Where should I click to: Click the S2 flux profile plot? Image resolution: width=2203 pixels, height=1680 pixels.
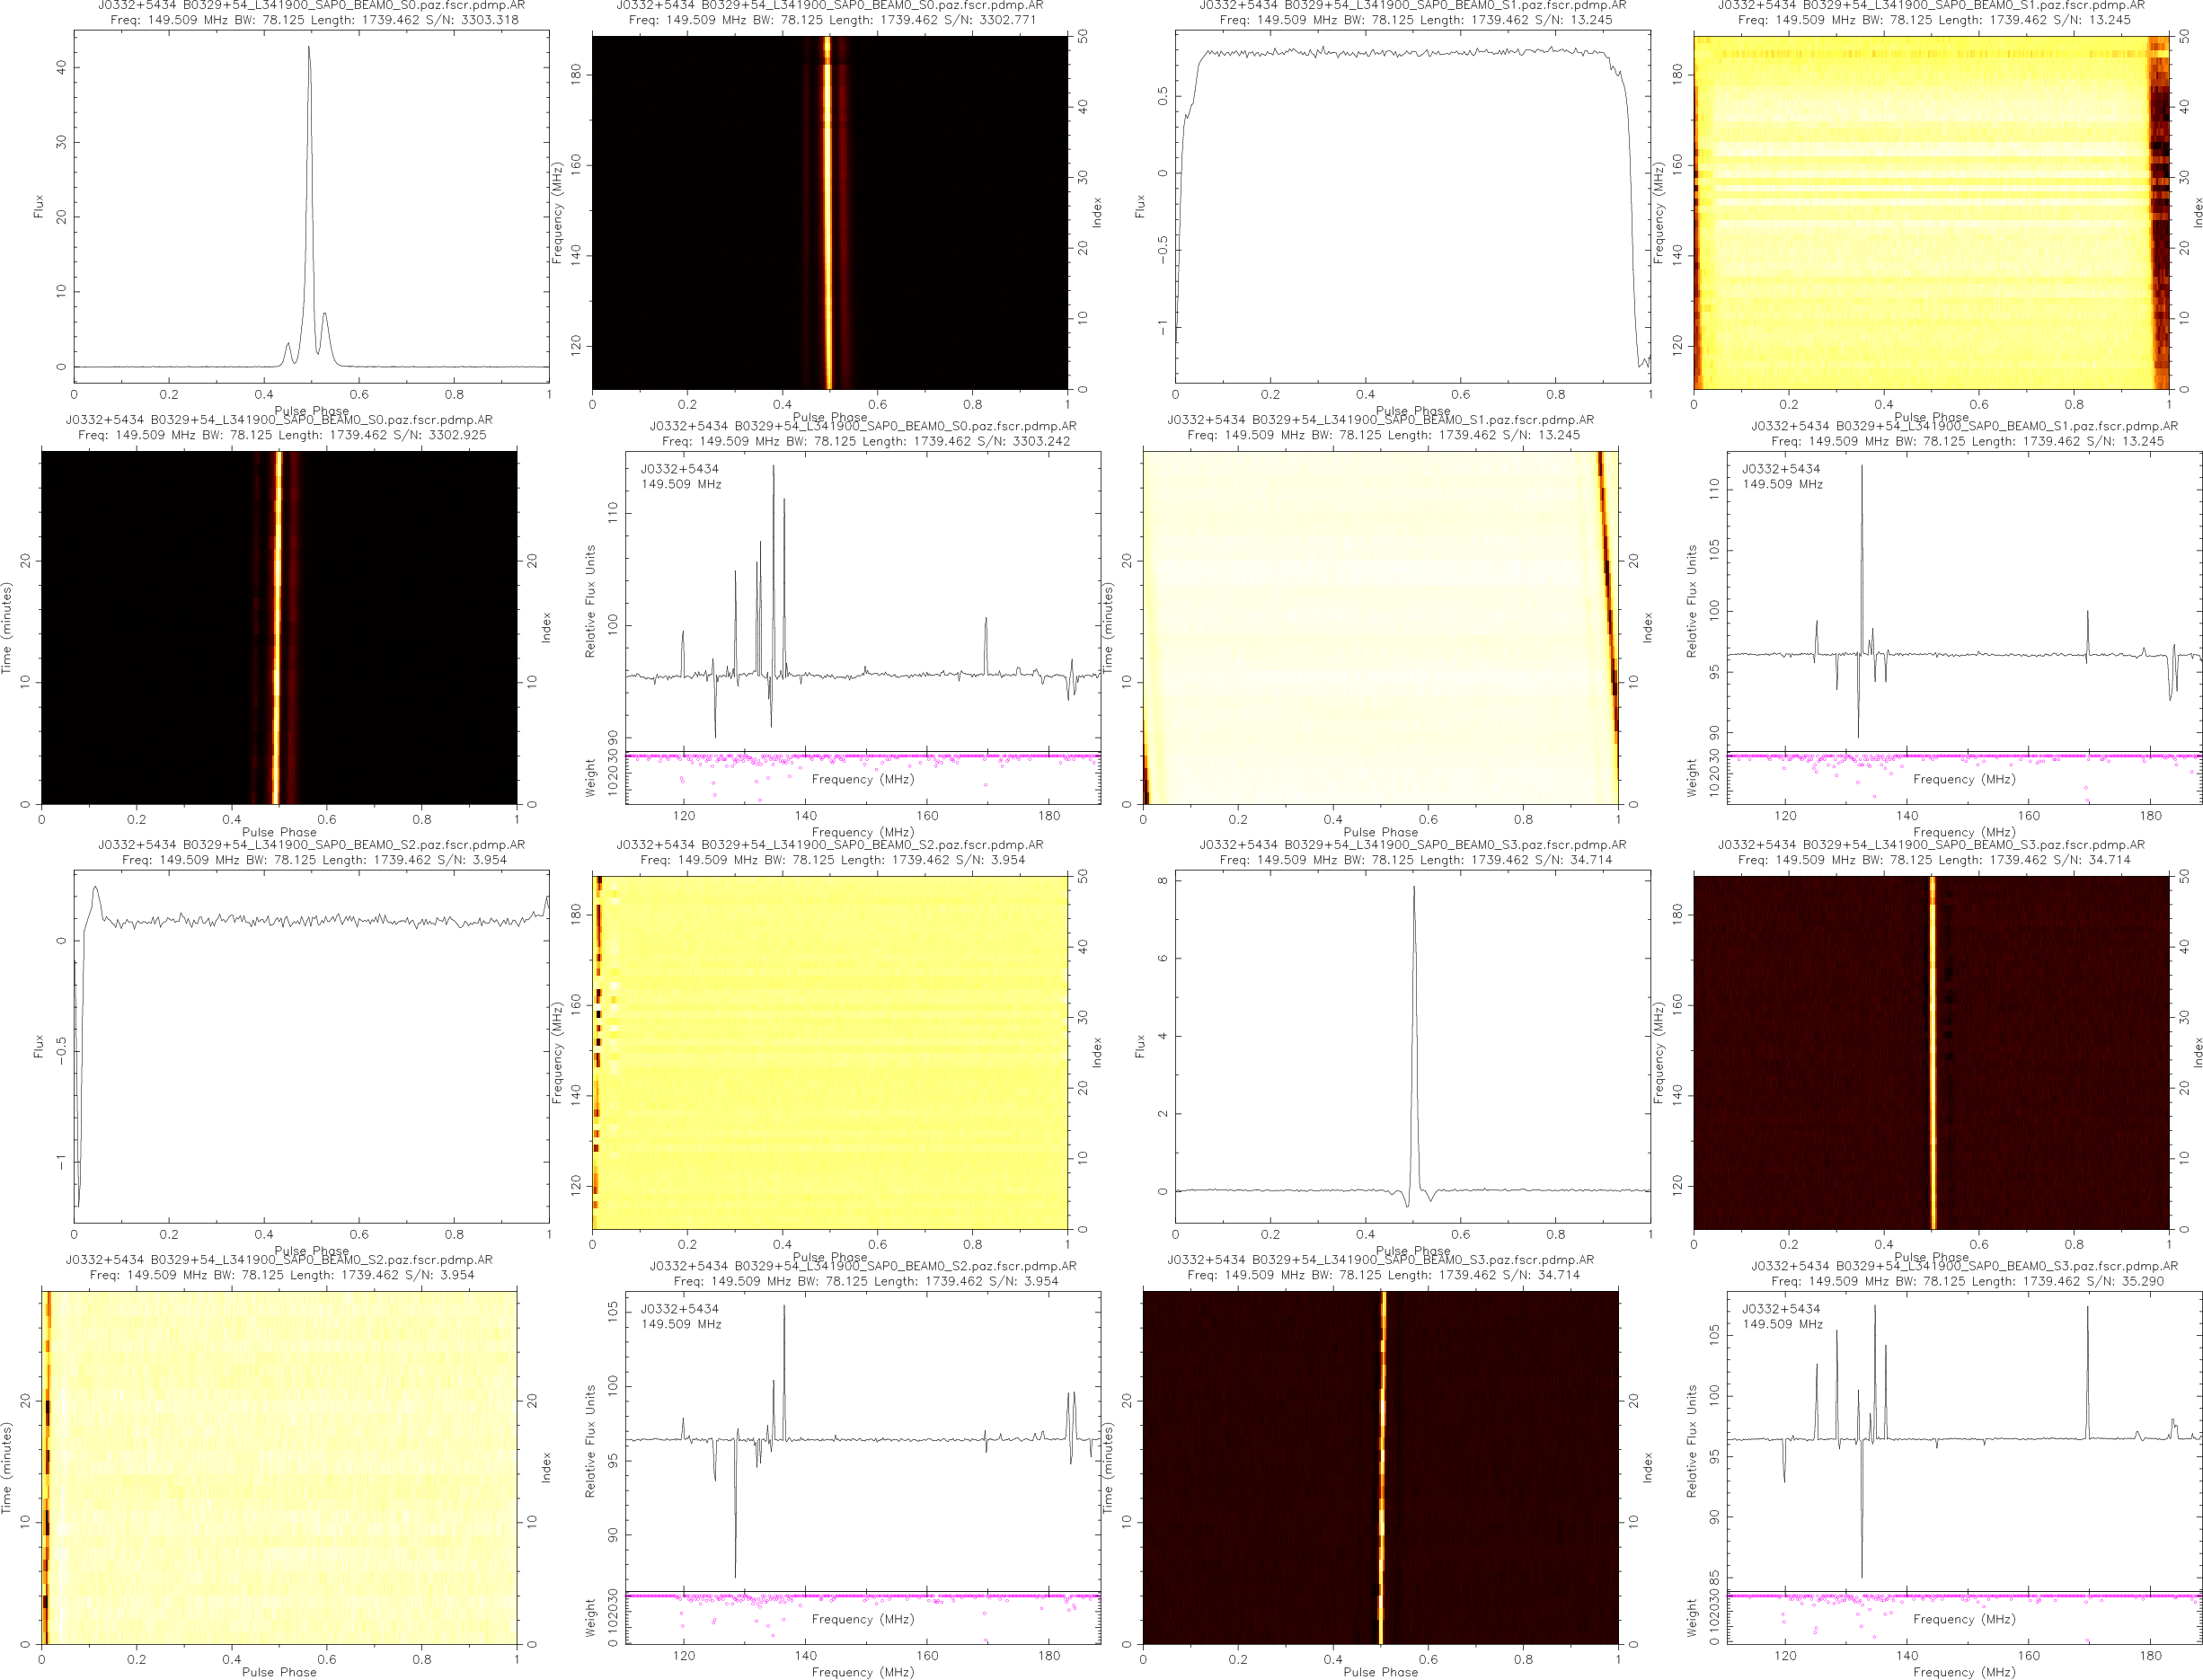click(x=311, y=1045)
